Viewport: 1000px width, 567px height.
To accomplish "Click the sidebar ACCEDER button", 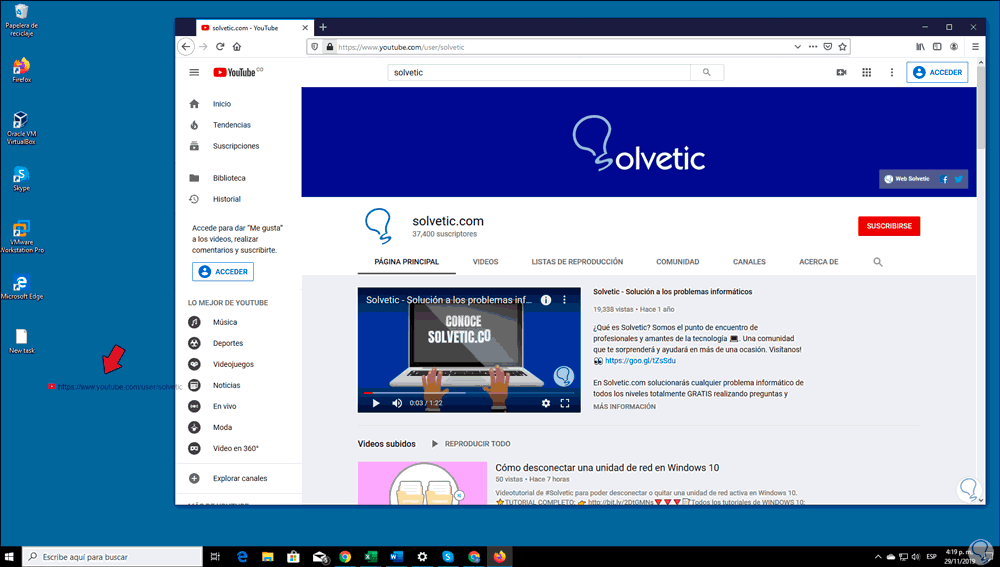I will (x=223, y=272).
